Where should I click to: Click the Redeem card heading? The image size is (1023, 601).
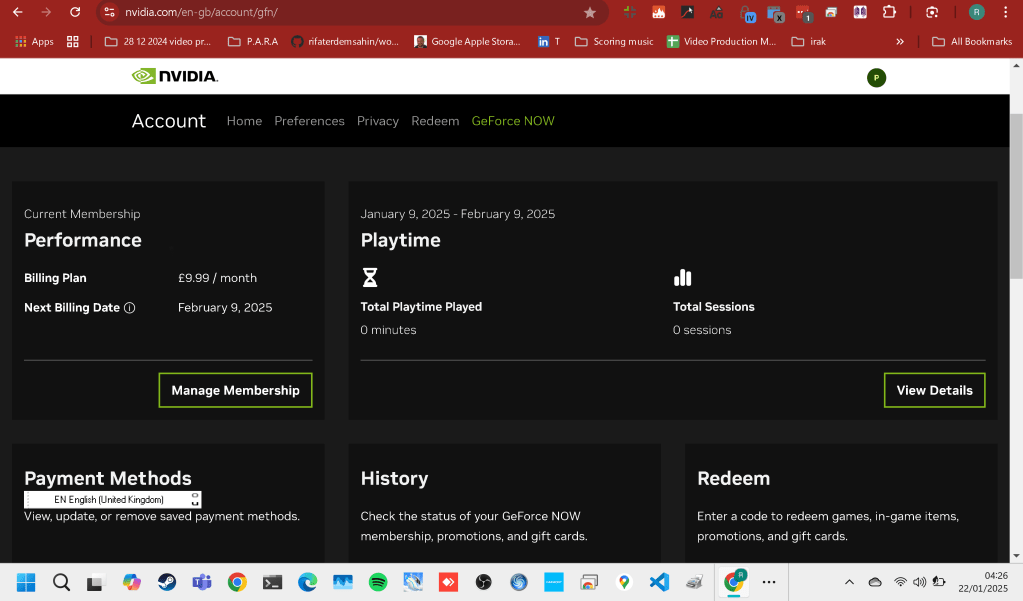733,478
